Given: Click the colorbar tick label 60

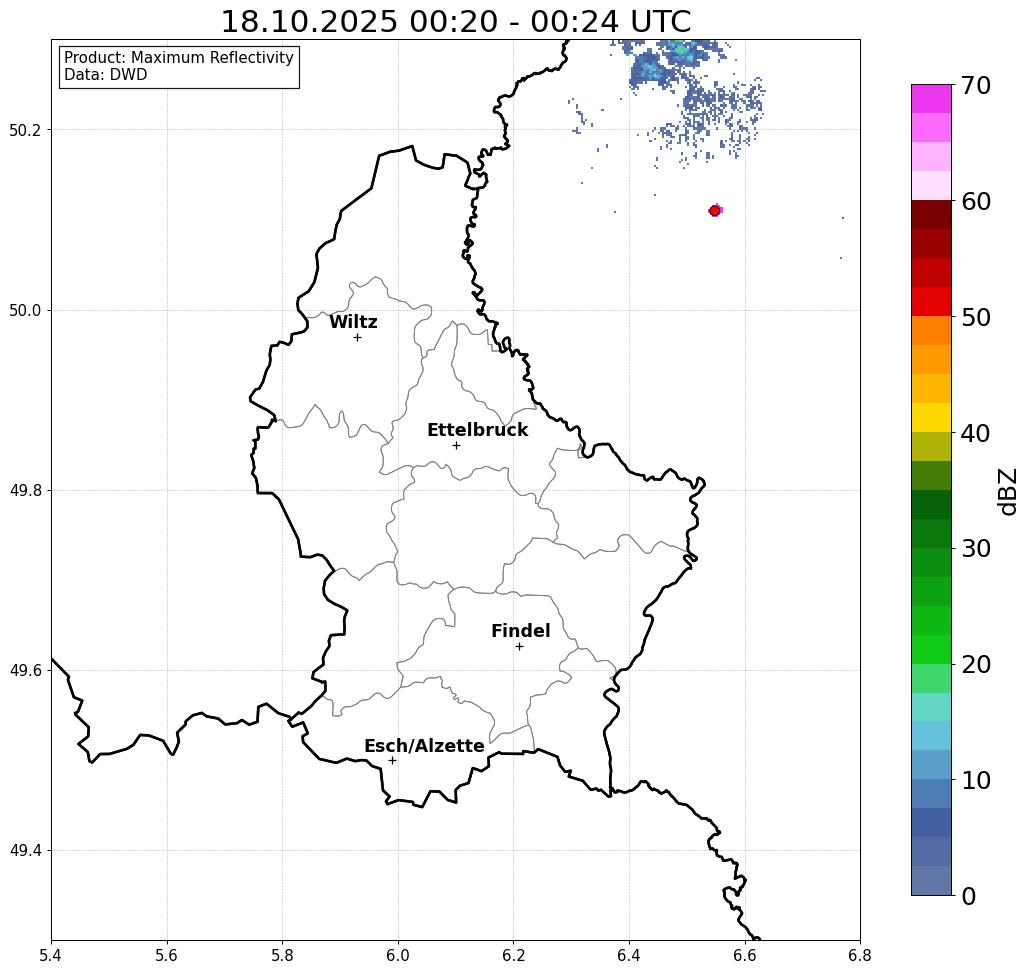Looking at the screenshot, I should click(976, 201).
